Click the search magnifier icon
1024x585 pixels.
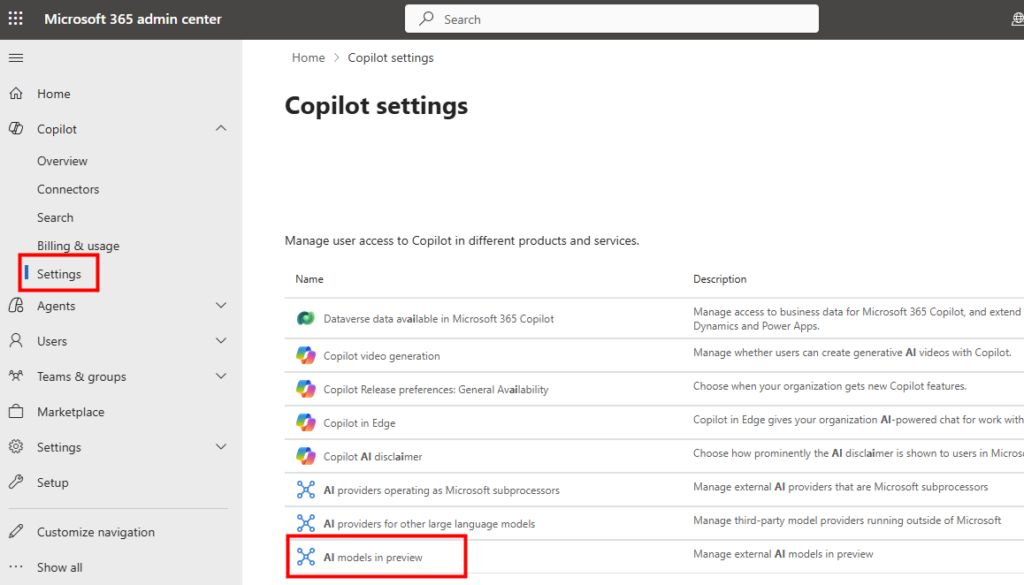coord(426,19)
